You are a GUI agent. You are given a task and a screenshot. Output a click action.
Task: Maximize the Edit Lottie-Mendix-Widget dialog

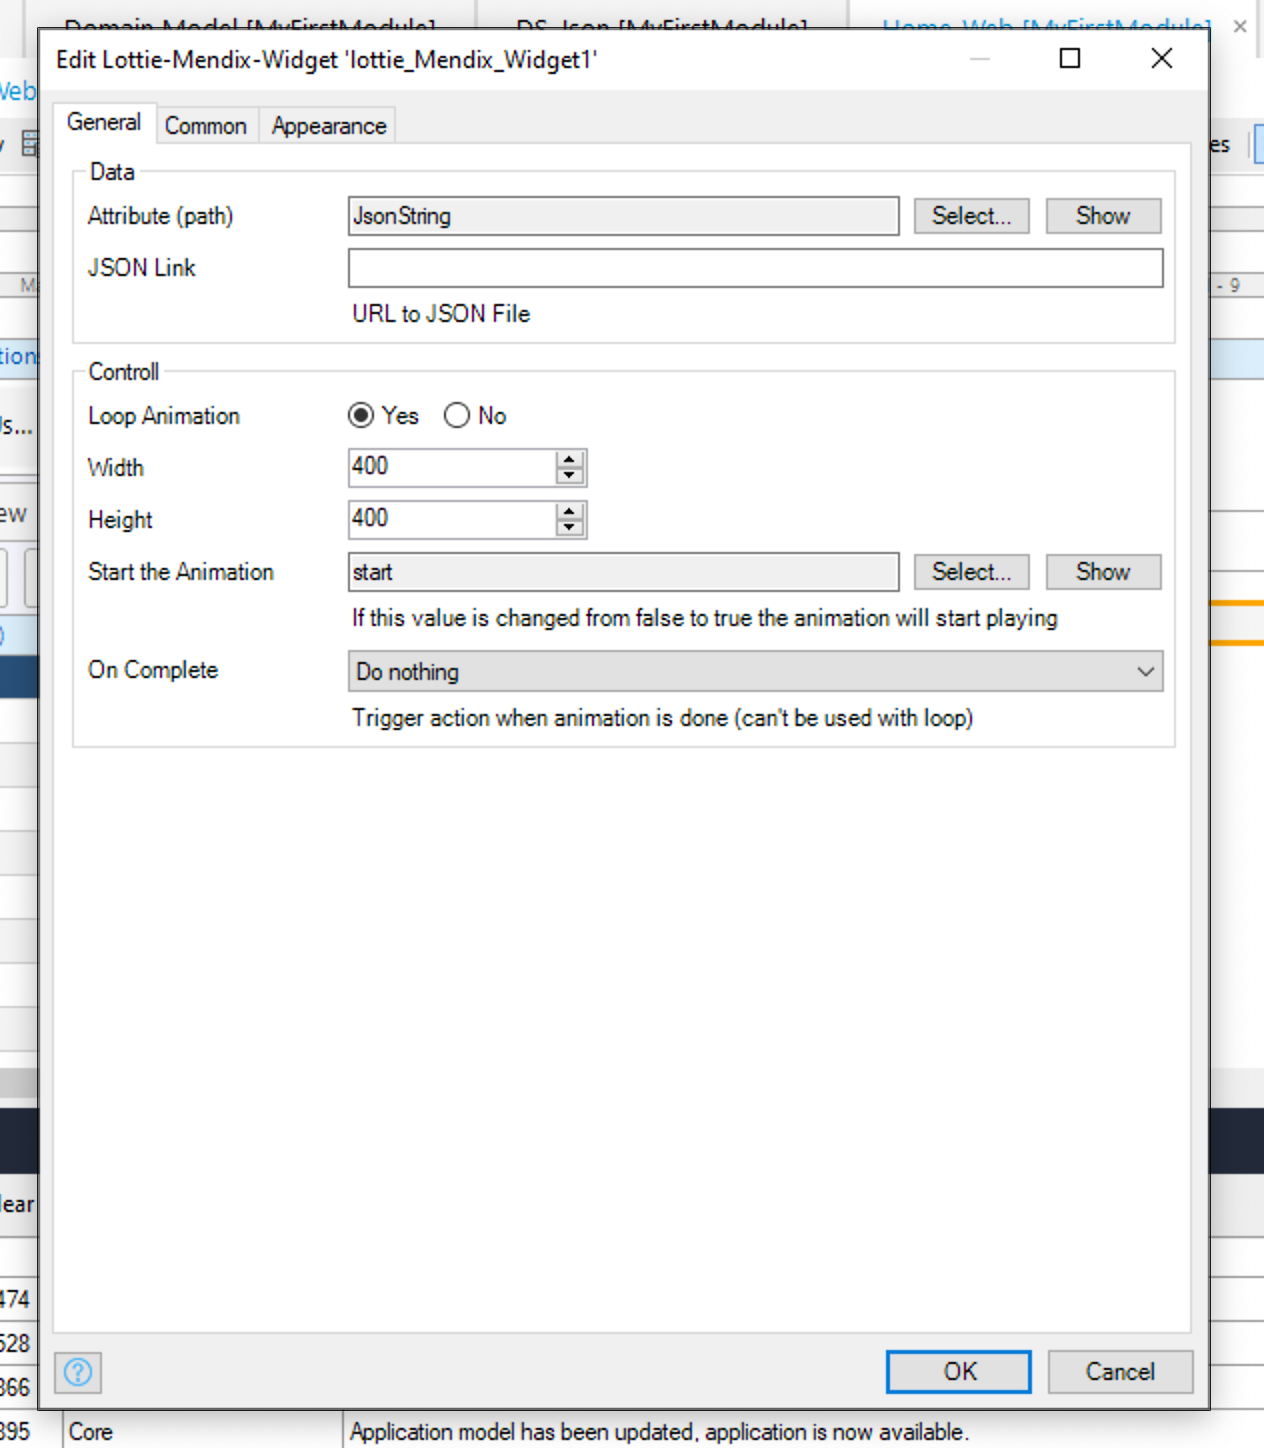tap(1070, 58)
